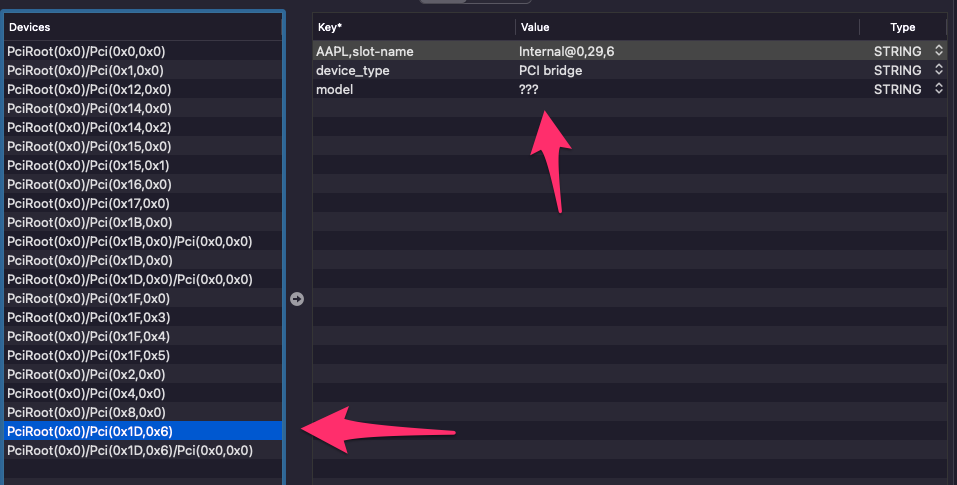Select device PciRoot(0x0)/Pci(0x1D,0x0)
Image resolution: width=957 pixels, height=485 pixels.
[143, 260]
